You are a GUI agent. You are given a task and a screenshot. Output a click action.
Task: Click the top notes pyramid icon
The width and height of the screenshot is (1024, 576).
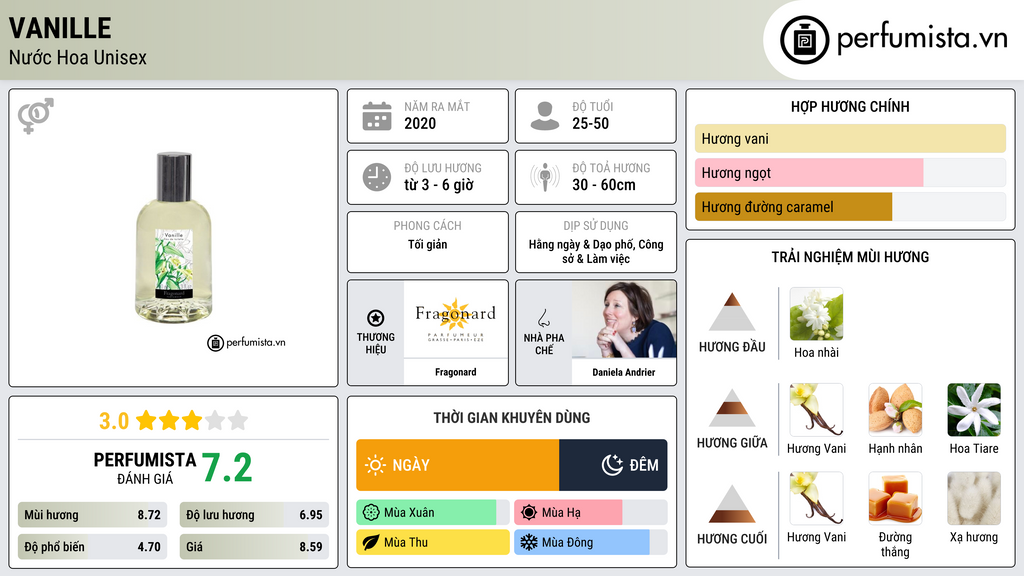pyautogui.click(x=732, y=312)
